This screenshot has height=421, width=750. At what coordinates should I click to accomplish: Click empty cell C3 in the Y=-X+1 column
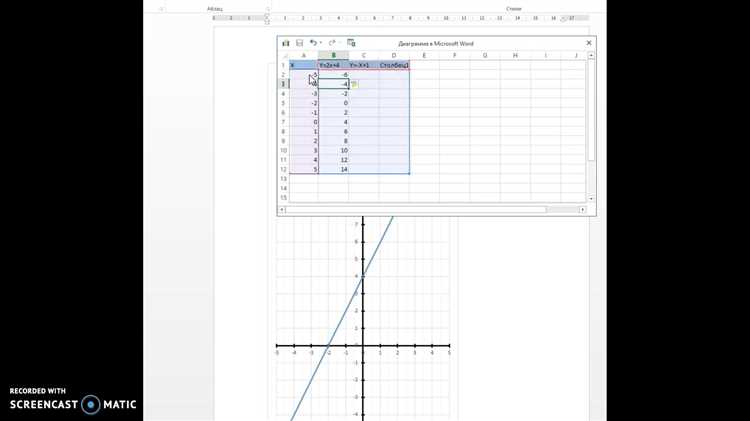tap(364, 84)
